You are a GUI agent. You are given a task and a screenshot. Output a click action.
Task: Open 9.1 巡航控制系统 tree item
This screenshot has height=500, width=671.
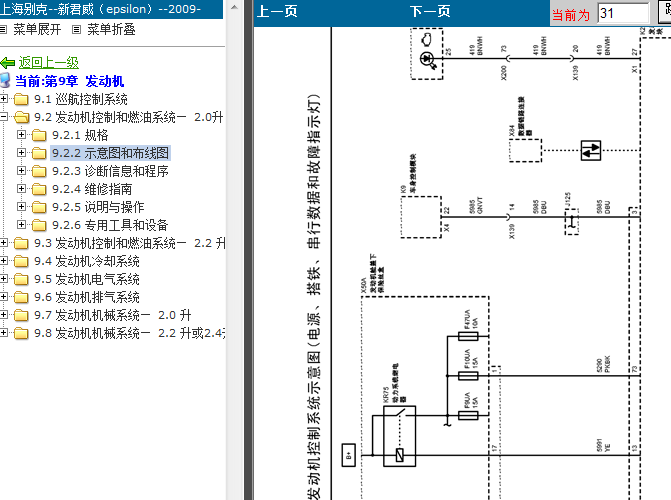point(81,99)
